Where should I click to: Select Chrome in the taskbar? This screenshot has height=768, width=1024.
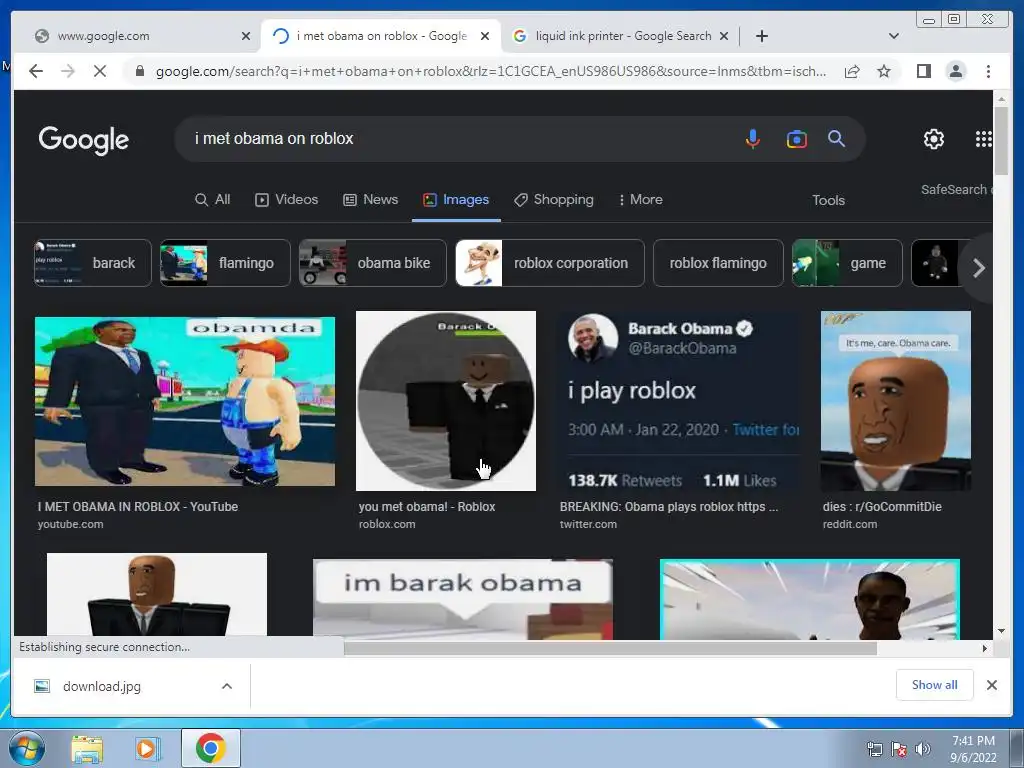(x=210, y=748)
